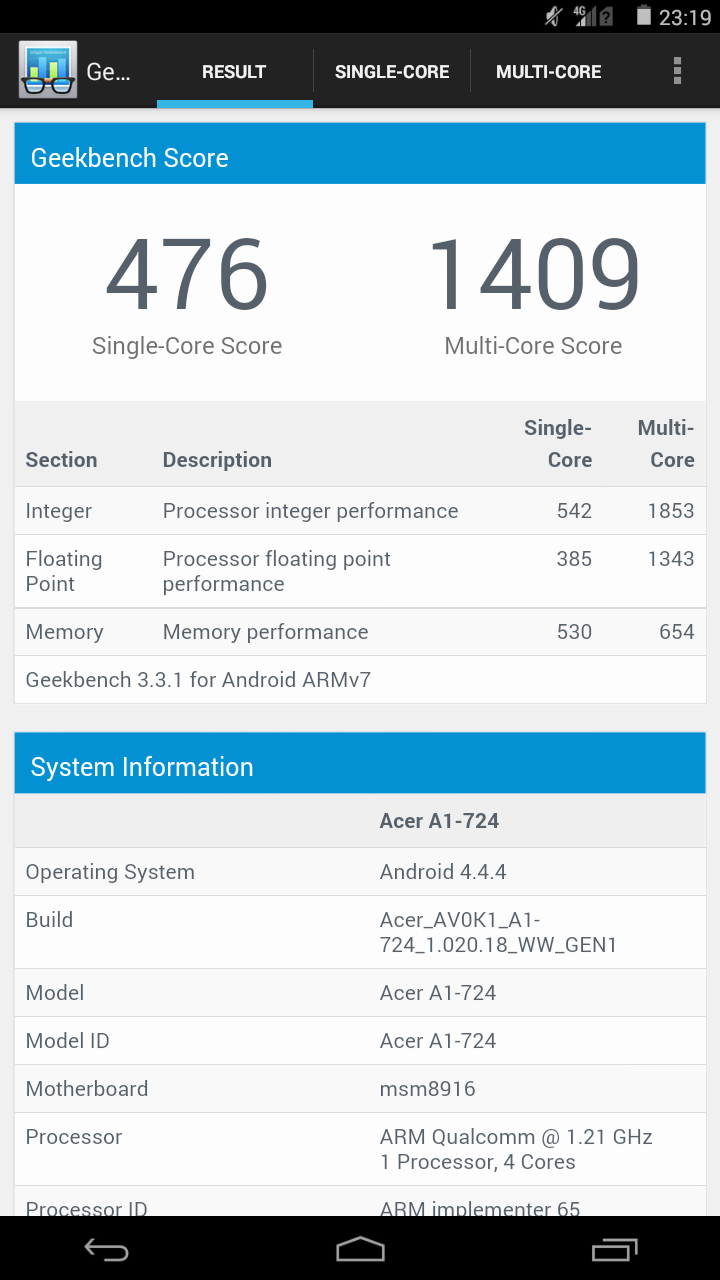This screenshot has height=1280, width=720.
Task: Select the Integer performance row
Action: pyautogui.click(x=360, y=511)
